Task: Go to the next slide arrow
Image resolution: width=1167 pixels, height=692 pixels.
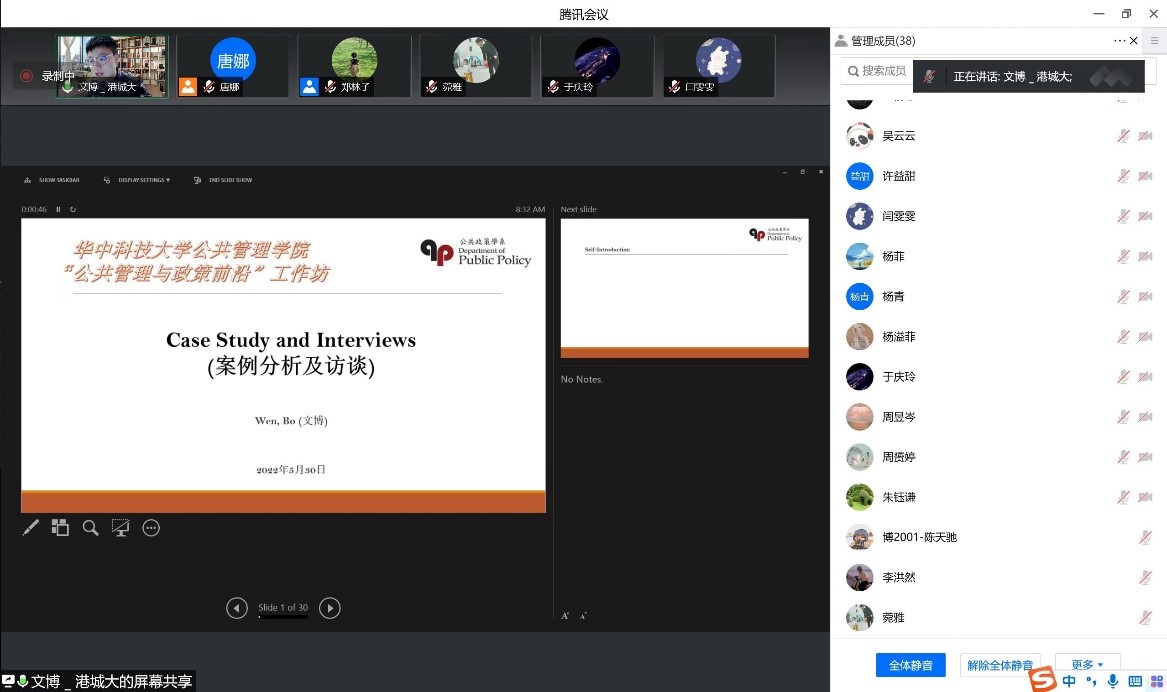Action: [x=329, y=608]
